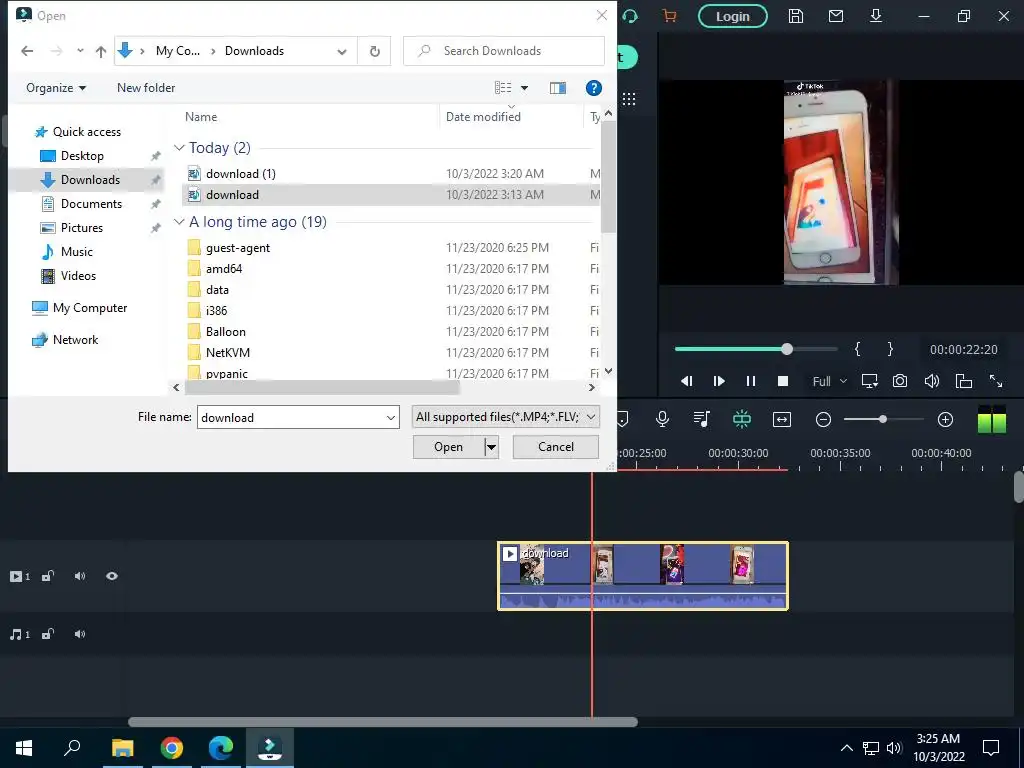Mute audio track 1 speaker
The width and height of the screenshot is (1024, 768).
tap(80, 633)
